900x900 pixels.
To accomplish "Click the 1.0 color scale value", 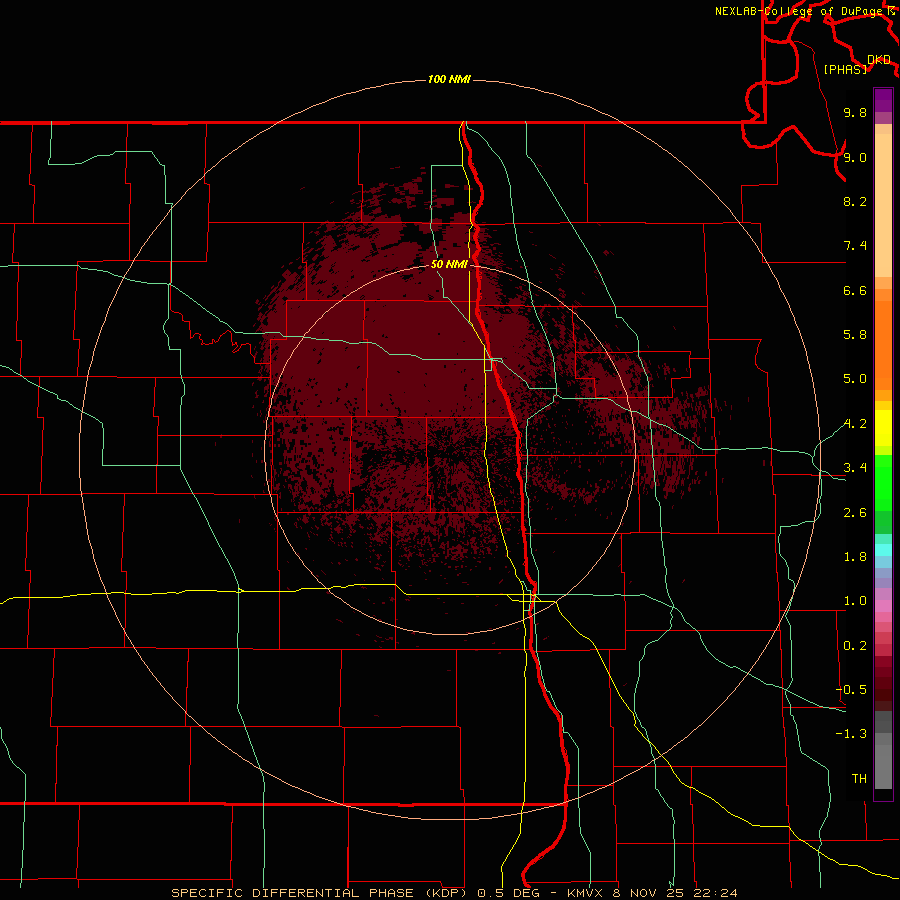I will tap(855, 601).
